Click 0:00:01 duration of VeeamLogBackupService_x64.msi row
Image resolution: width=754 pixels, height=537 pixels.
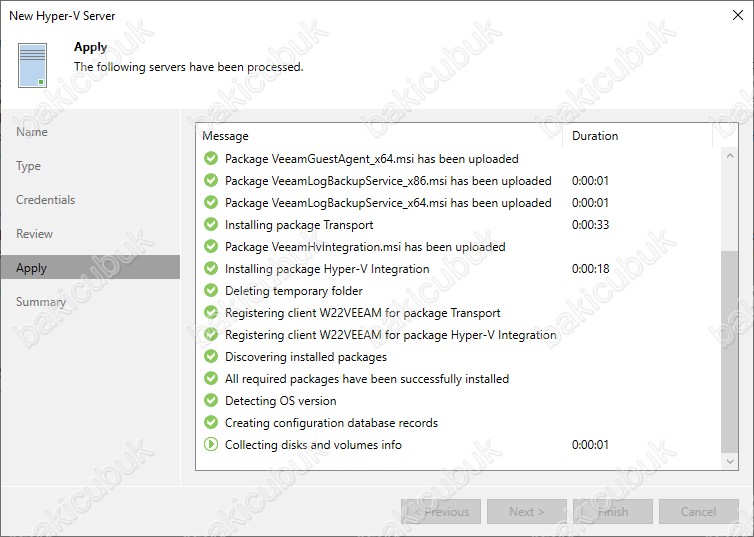[591, 203]
